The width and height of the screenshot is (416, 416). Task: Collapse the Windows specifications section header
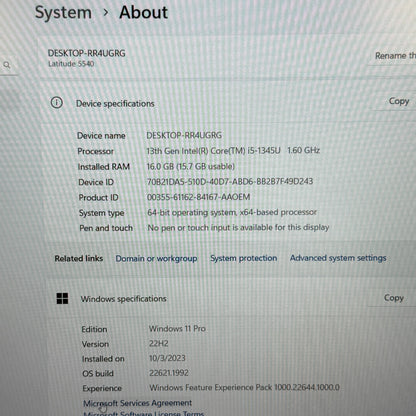pyautogui.click(x=123, y=299)
